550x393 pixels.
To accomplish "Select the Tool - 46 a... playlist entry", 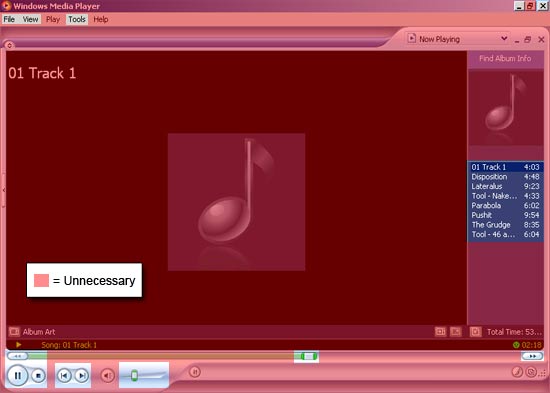I will (505, 234).
